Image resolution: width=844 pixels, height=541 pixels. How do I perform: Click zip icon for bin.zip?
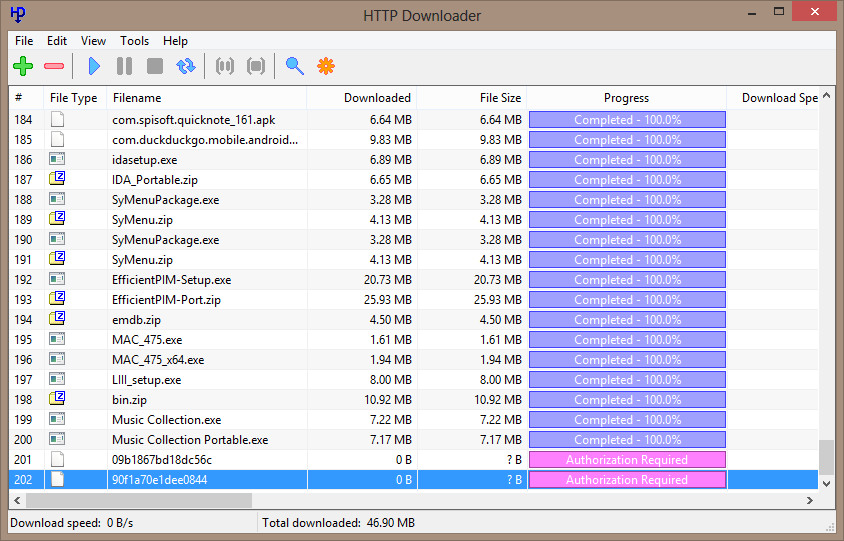(x=57, y=399)
